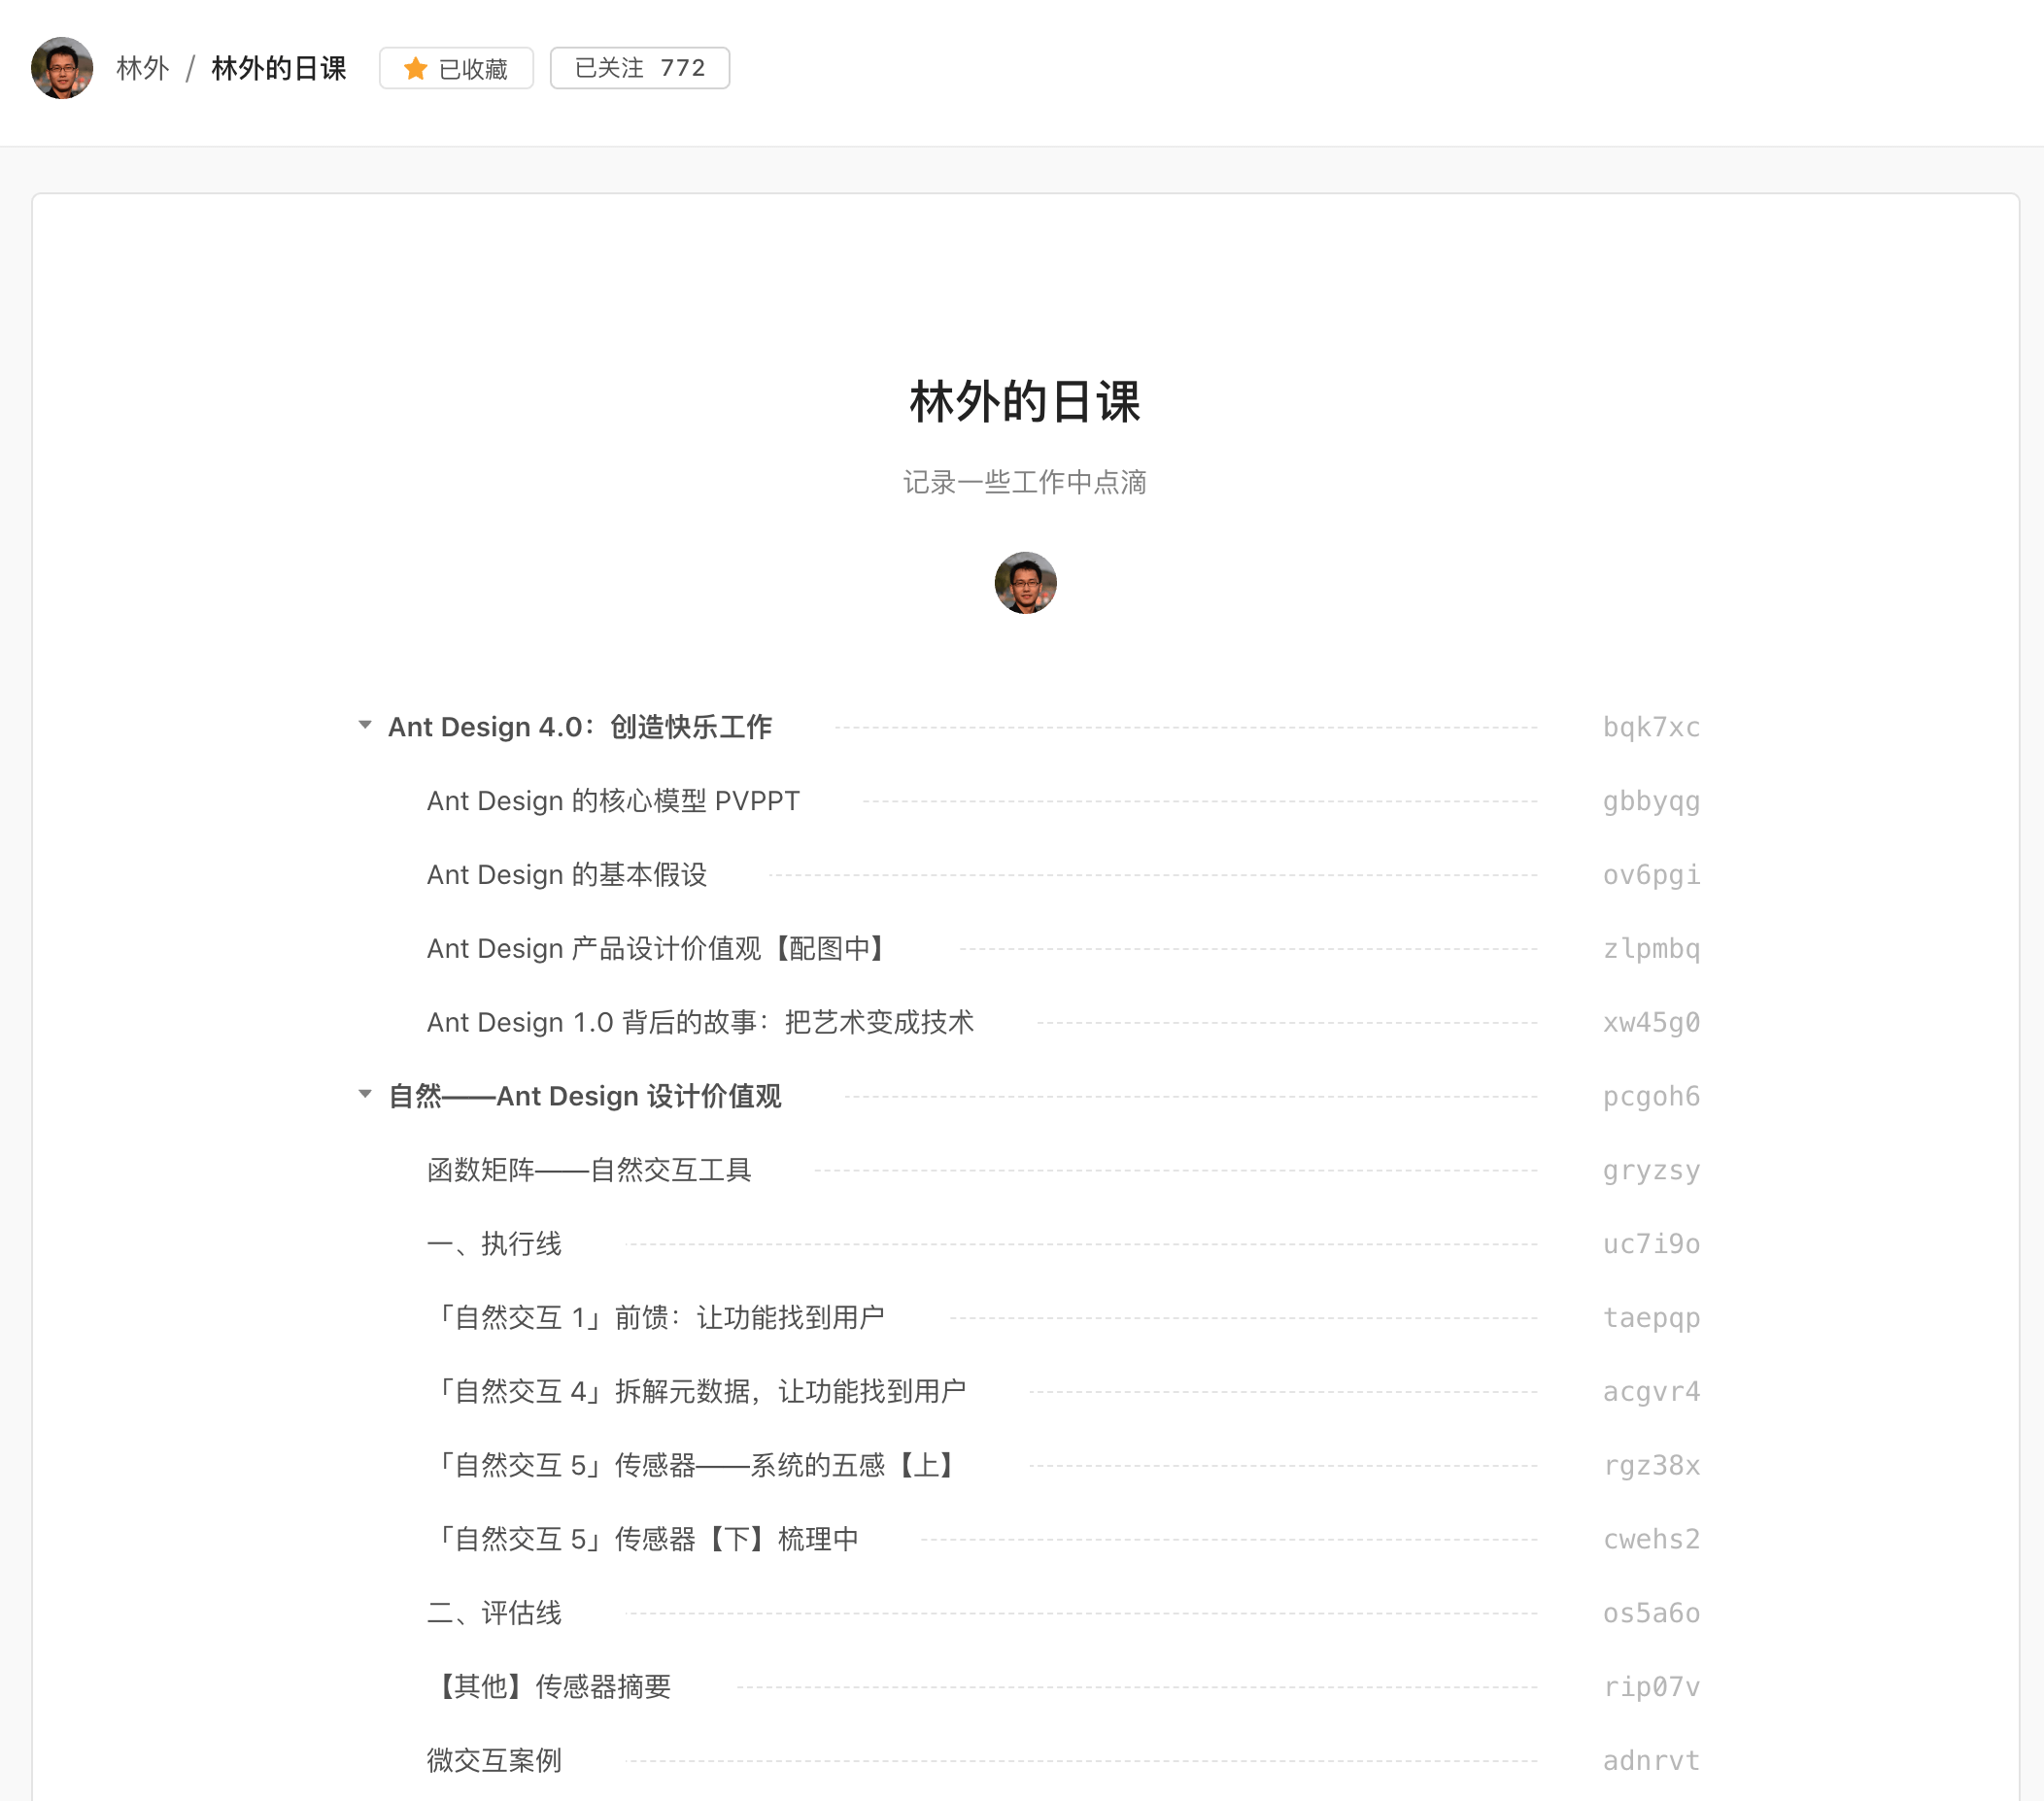Collapse the 自然——Ant Design 设计价值观 section
The image size is (2044, 1801).
365,1094
